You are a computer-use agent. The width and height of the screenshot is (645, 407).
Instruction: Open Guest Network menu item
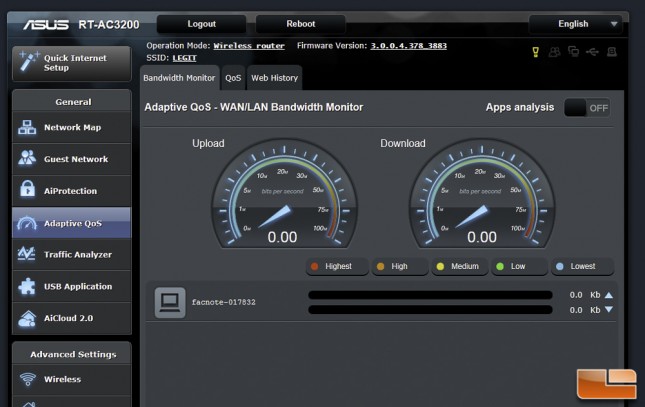pos(72,159)
